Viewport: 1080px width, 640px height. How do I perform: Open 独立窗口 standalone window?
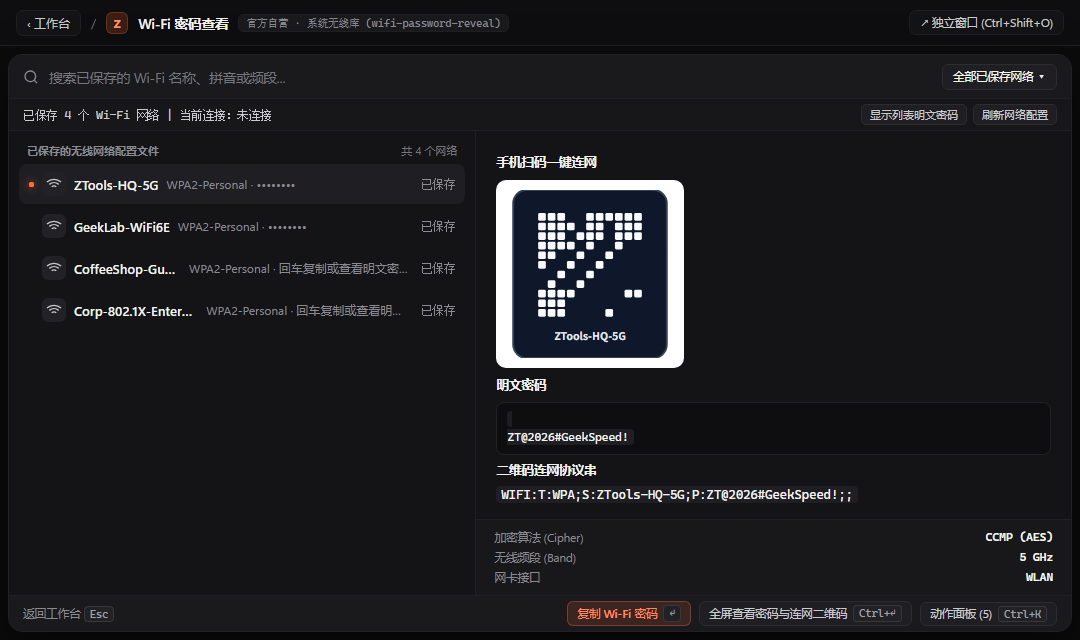point(986,23)
